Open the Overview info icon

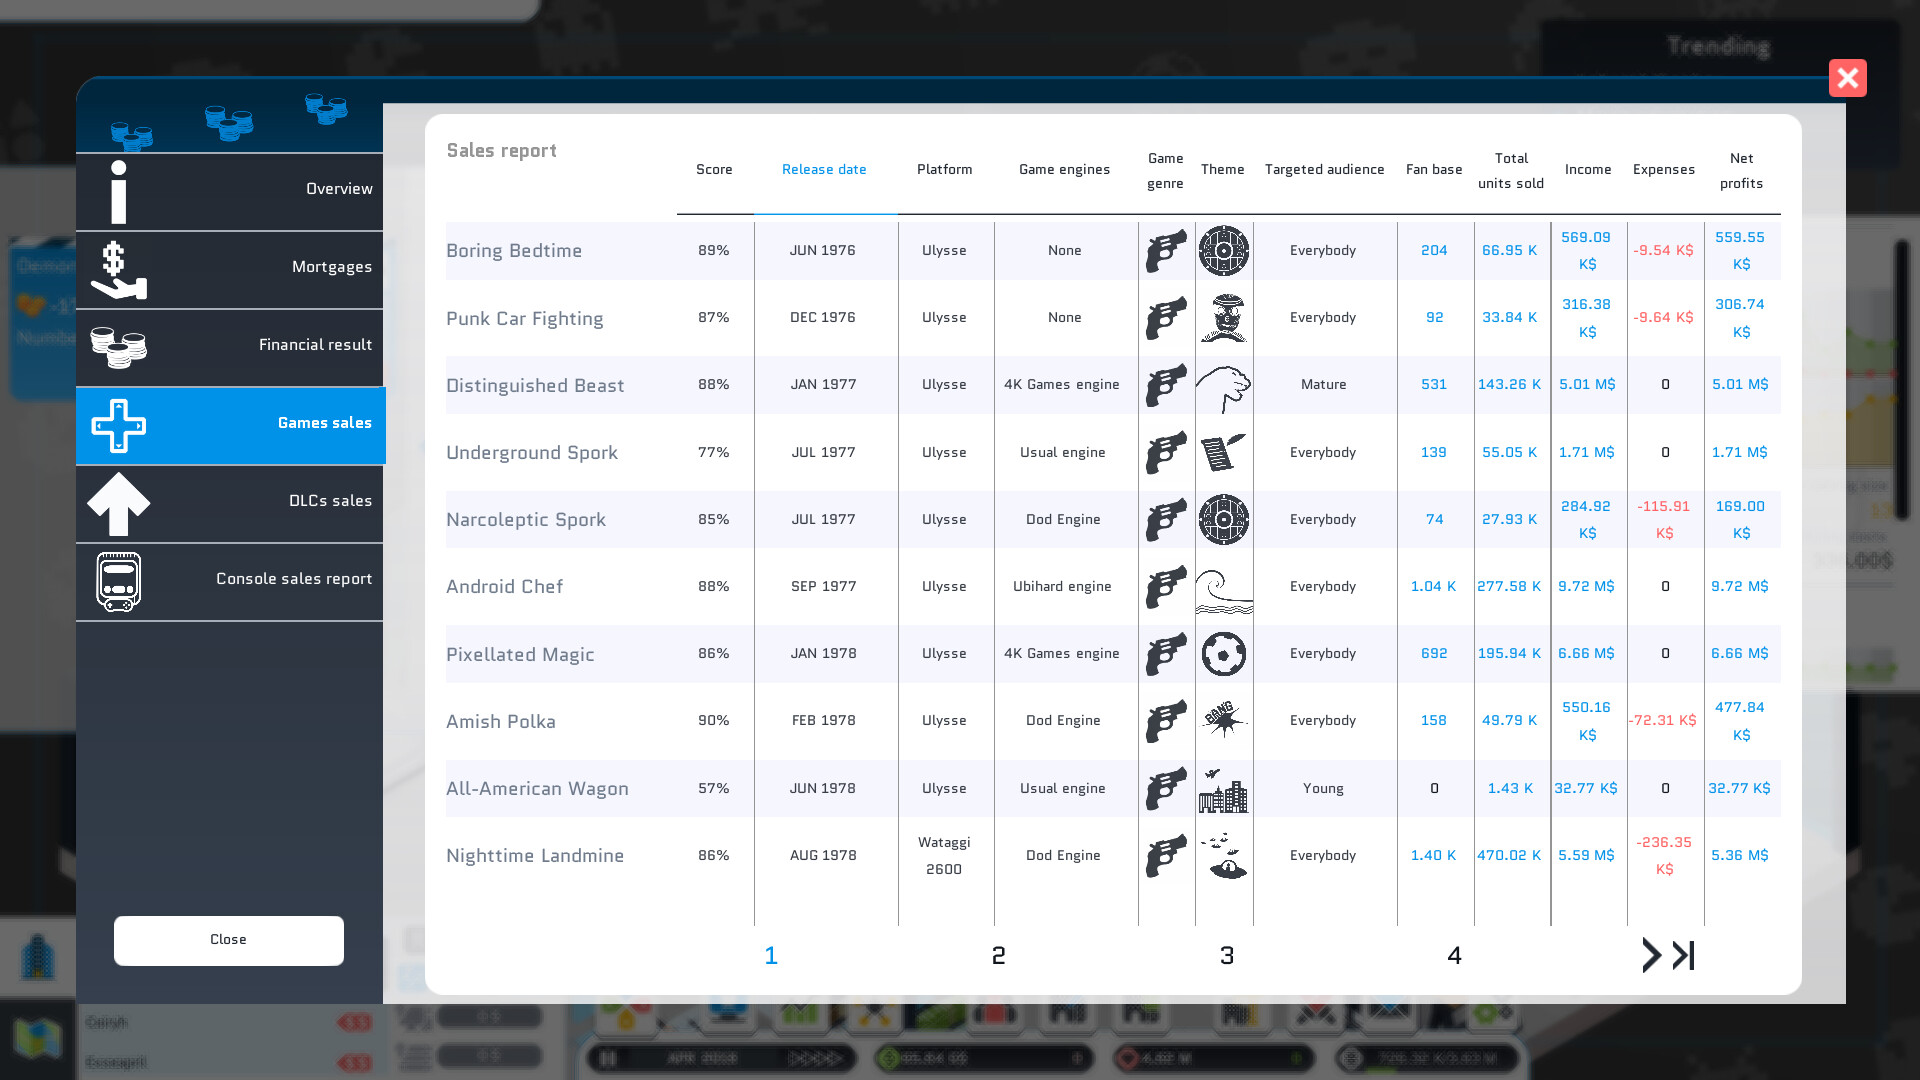click(x=119, y=192)
